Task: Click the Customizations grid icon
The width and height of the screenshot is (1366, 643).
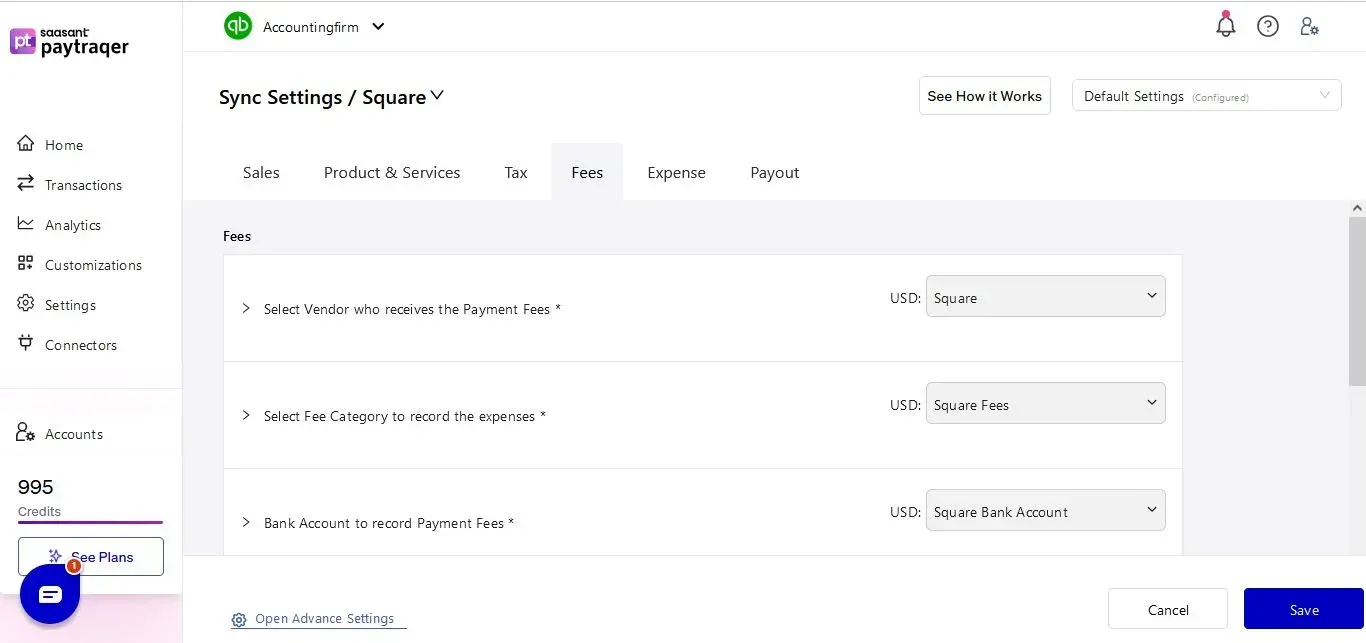Action: (x=26, y=264)
